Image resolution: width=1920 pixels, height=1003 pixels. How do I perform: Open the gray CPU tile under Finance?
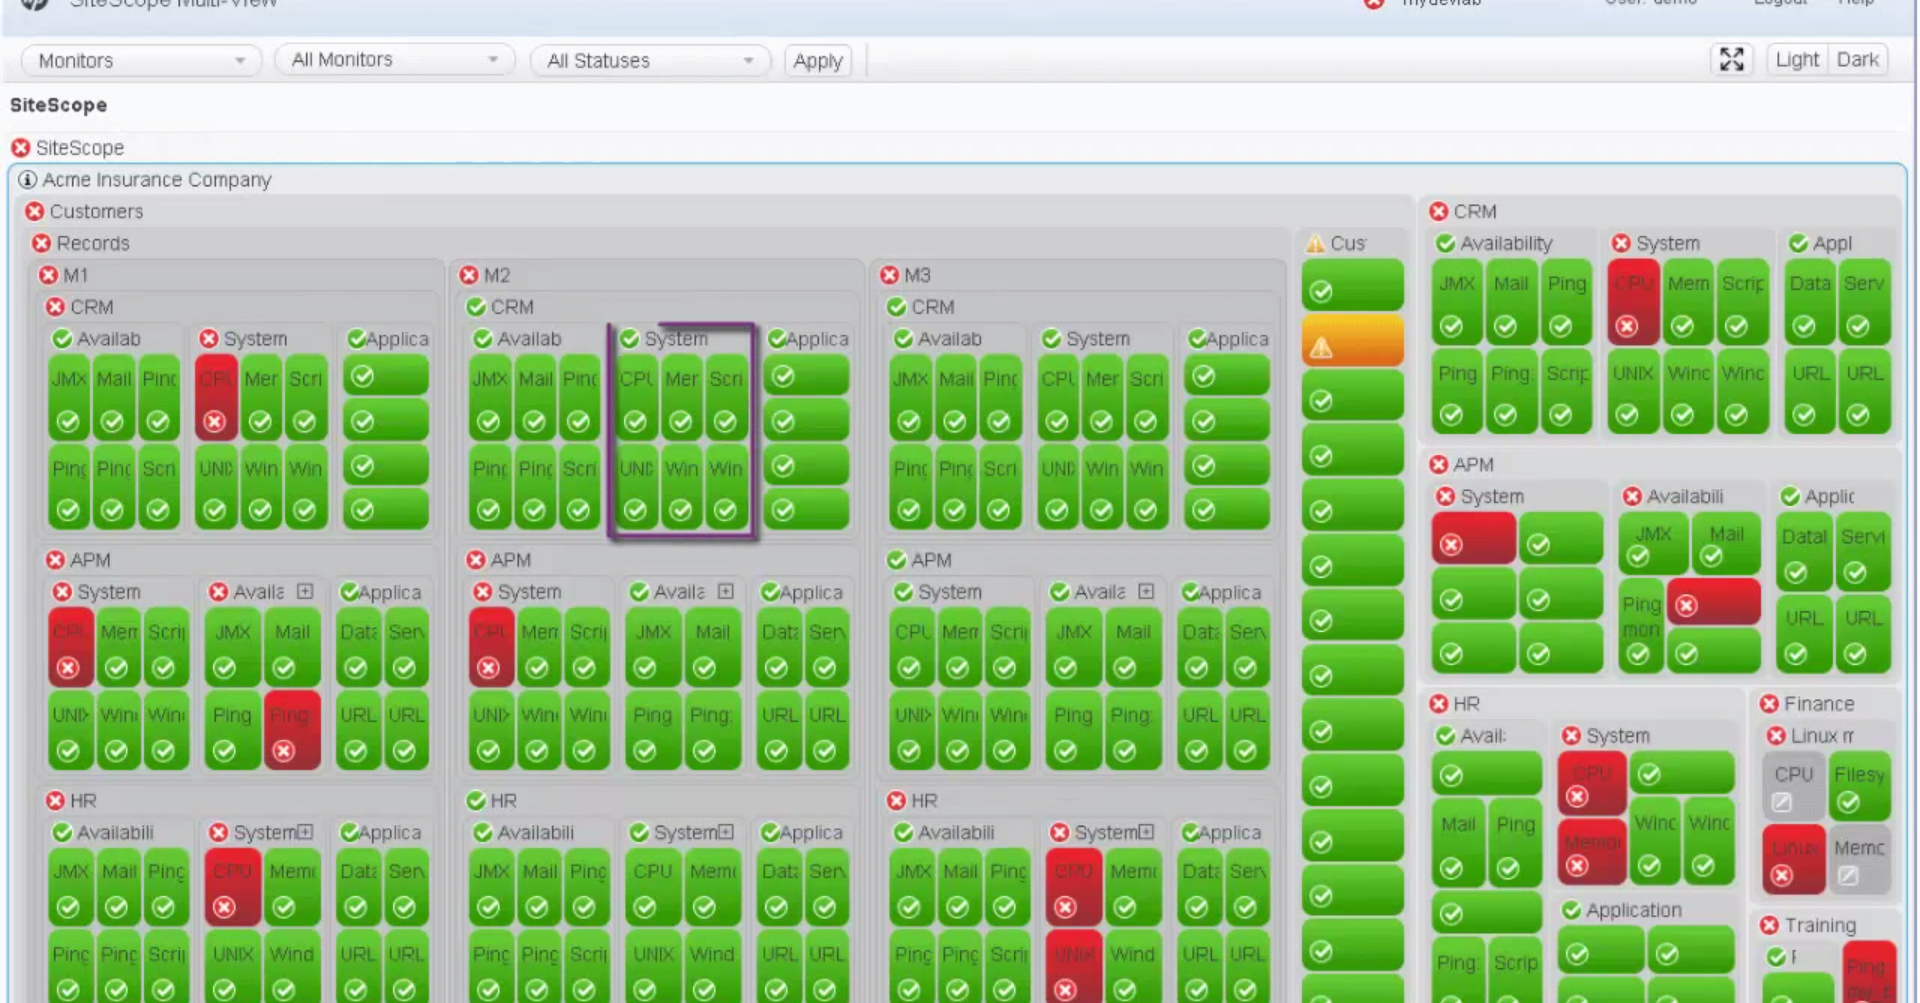pyautogui.click(x=1793, y=787)
